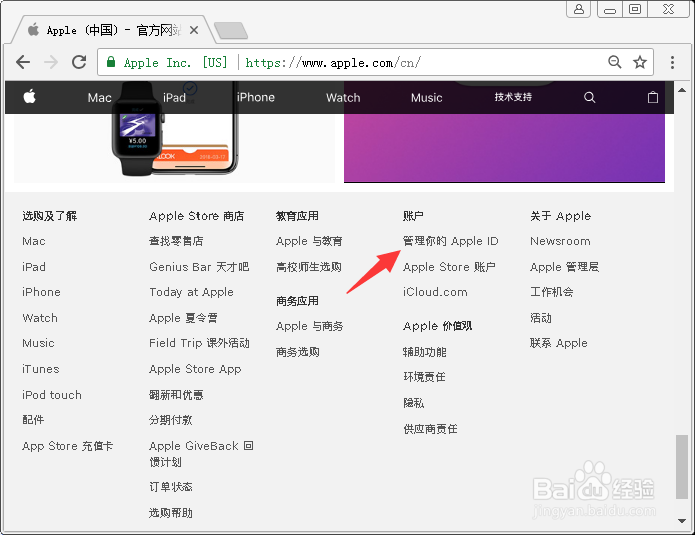Open the footer Mac link
This screenshot has width=695, height=535.
point(34,241)
